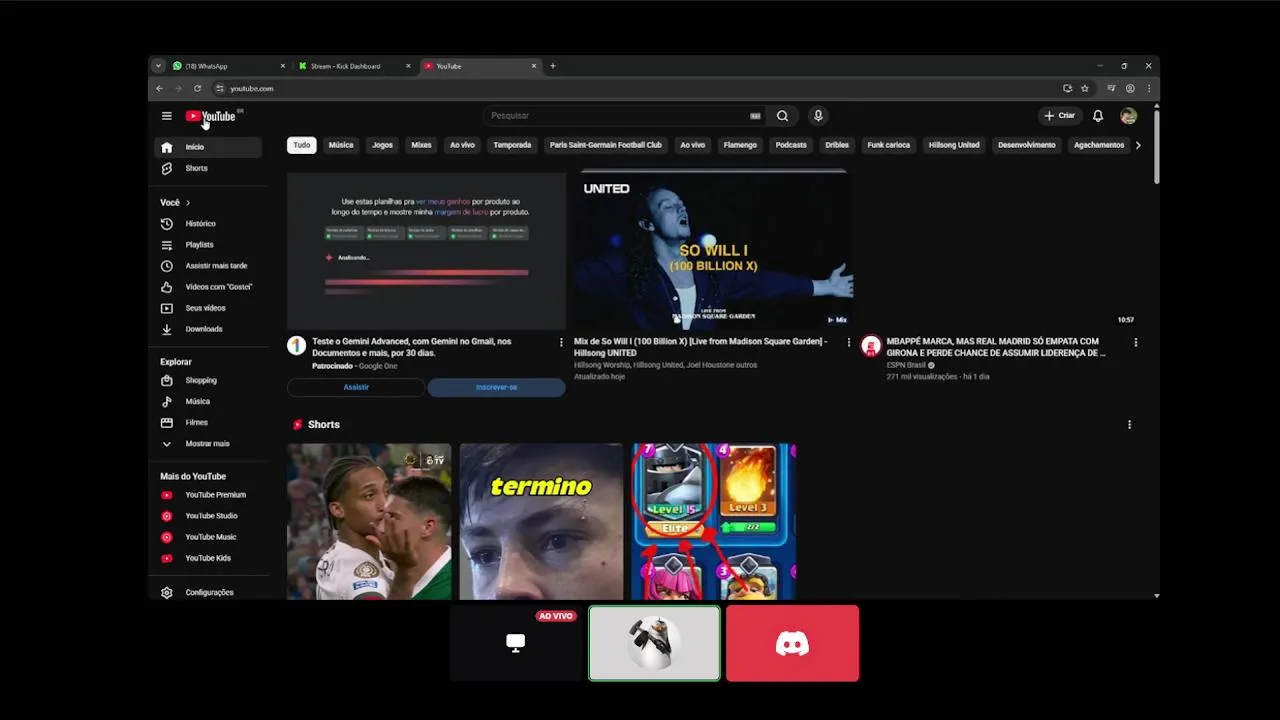Open YouTube Studio in the sidebar
Screen dimensions: 1280x720
(208, 516)
